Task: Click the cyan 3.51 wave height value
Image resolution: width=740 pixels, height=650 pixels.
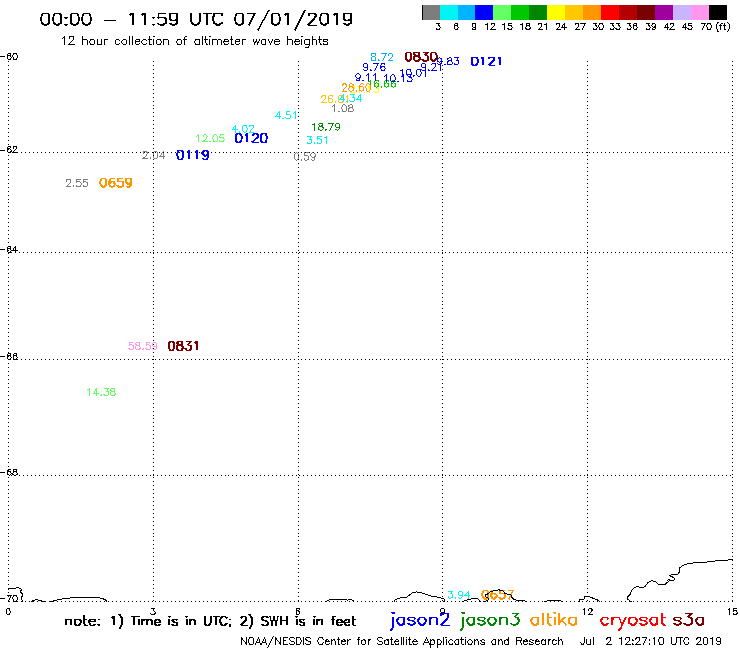Action: 317,140
